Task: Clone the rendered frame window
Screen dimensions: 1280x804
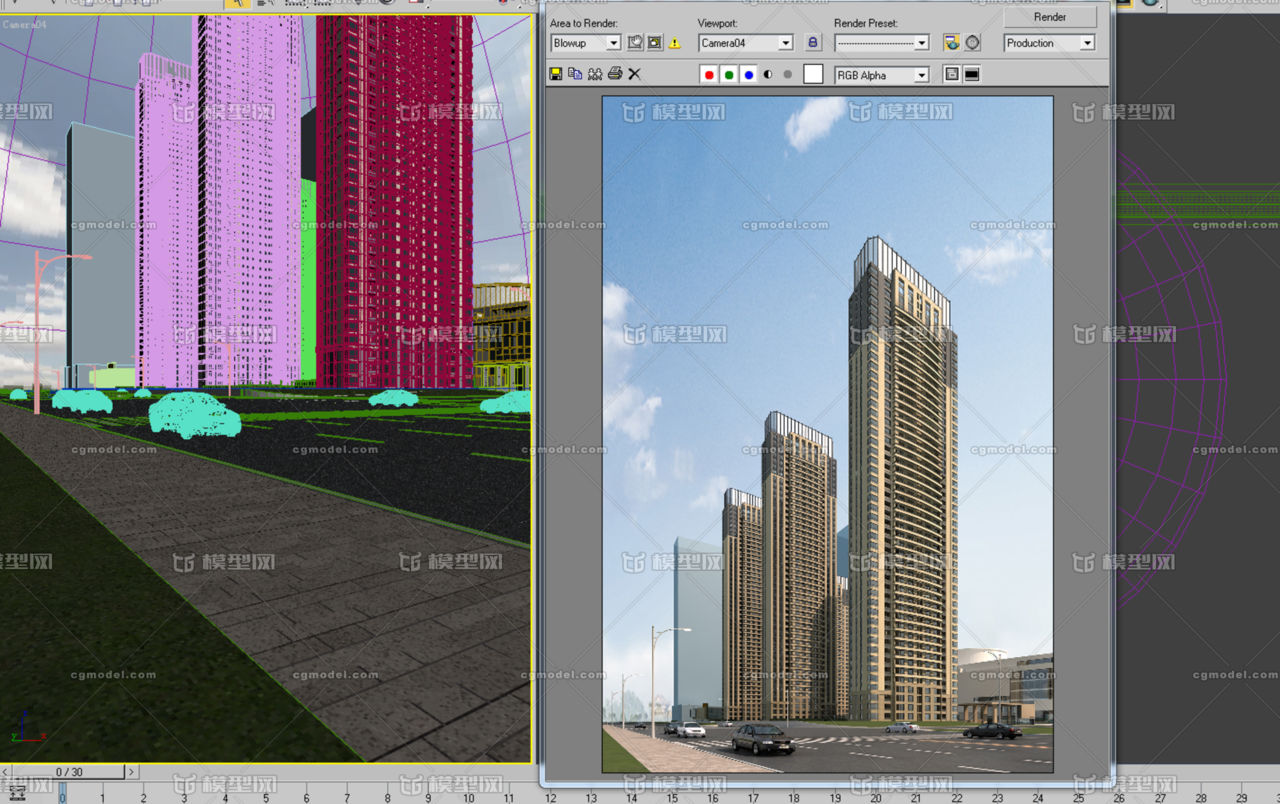Action: click(595, 74)
